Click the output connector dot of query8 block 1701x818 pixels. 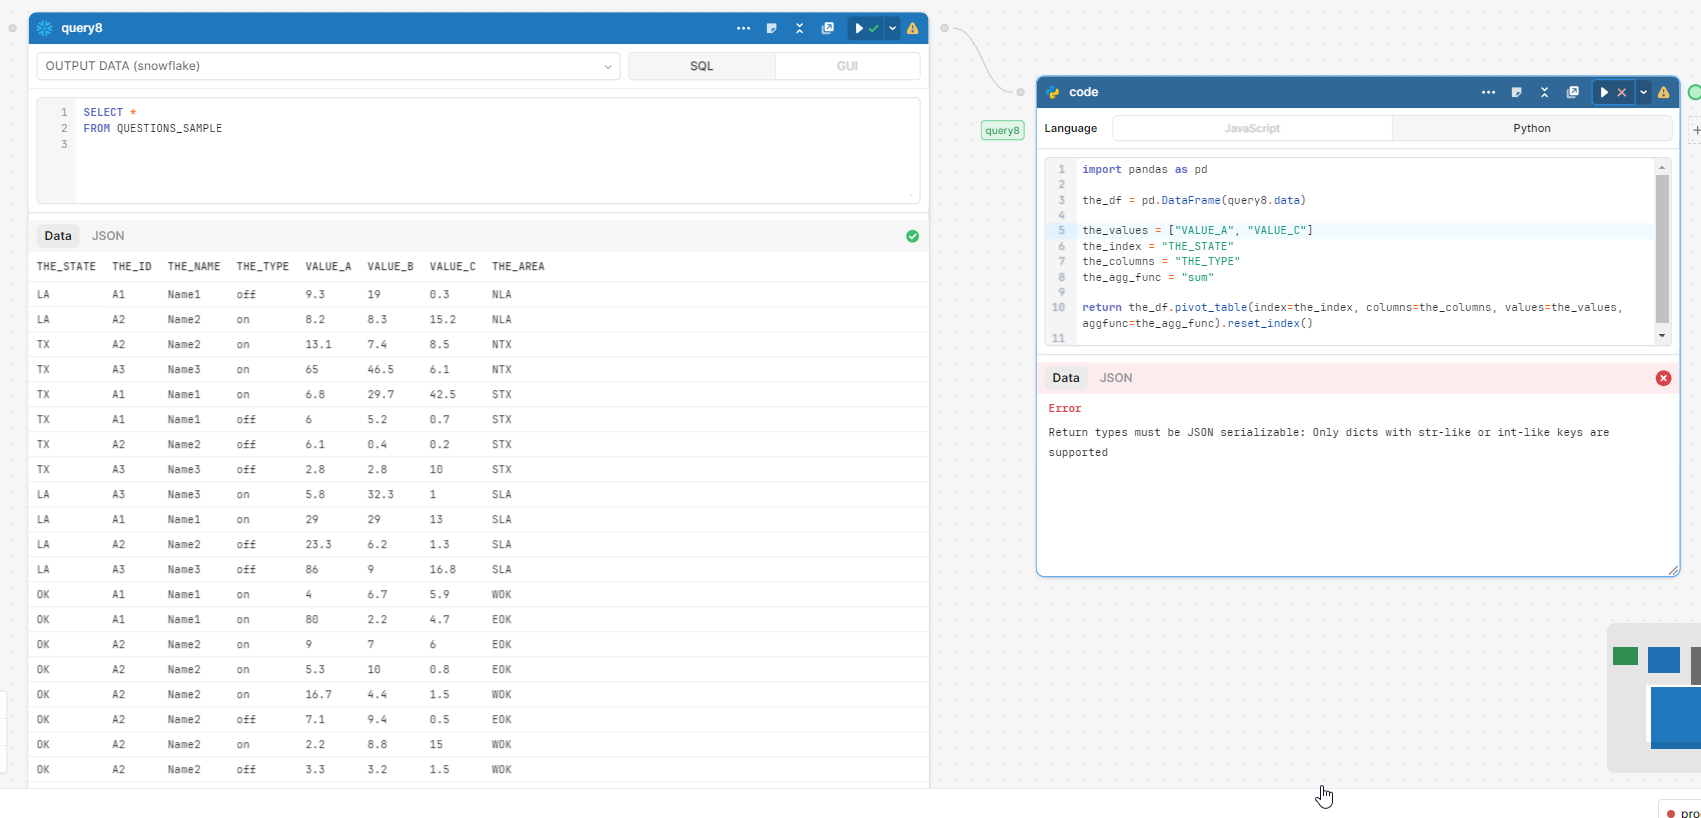(944, 28)
